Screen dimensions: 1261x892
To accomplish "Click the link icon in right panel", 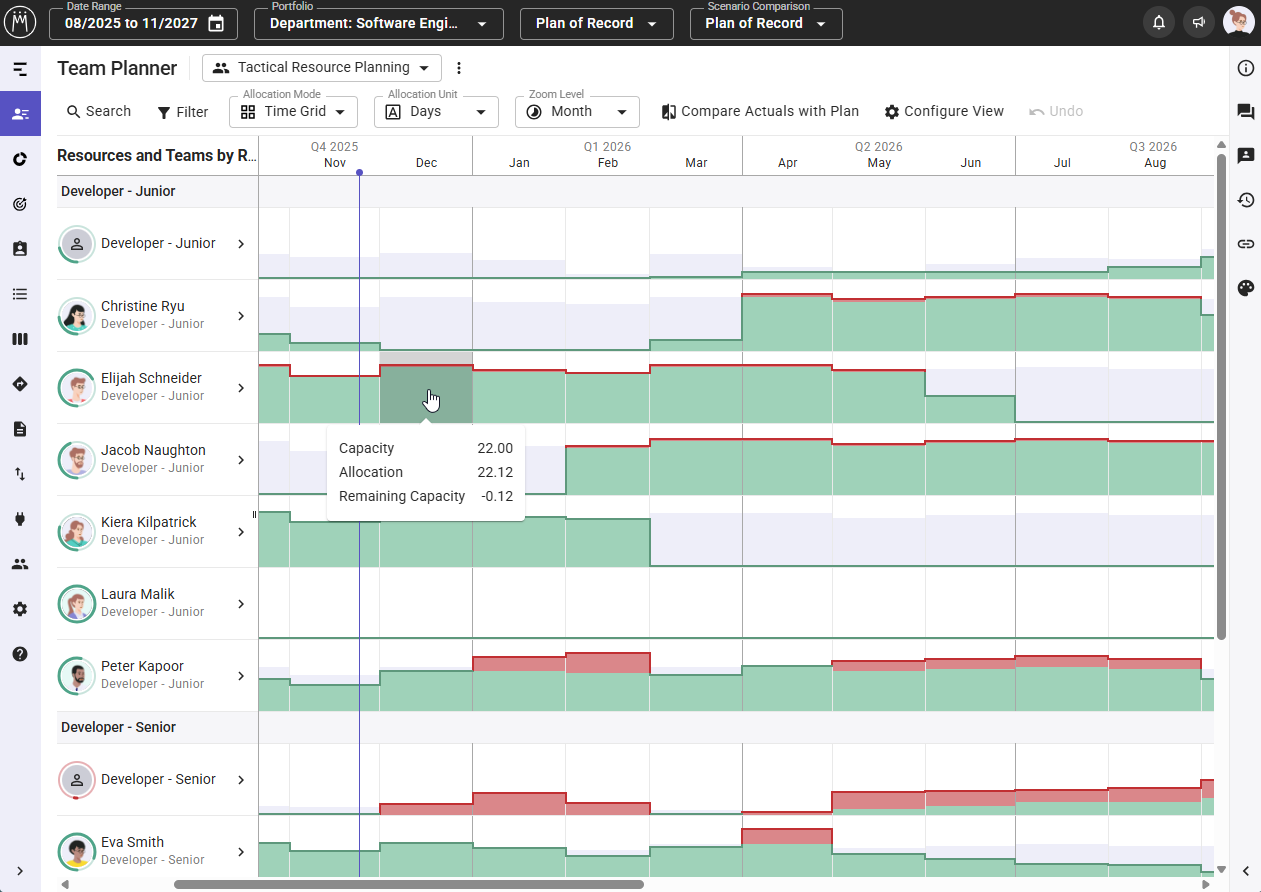I will (x=1245, y=244).
